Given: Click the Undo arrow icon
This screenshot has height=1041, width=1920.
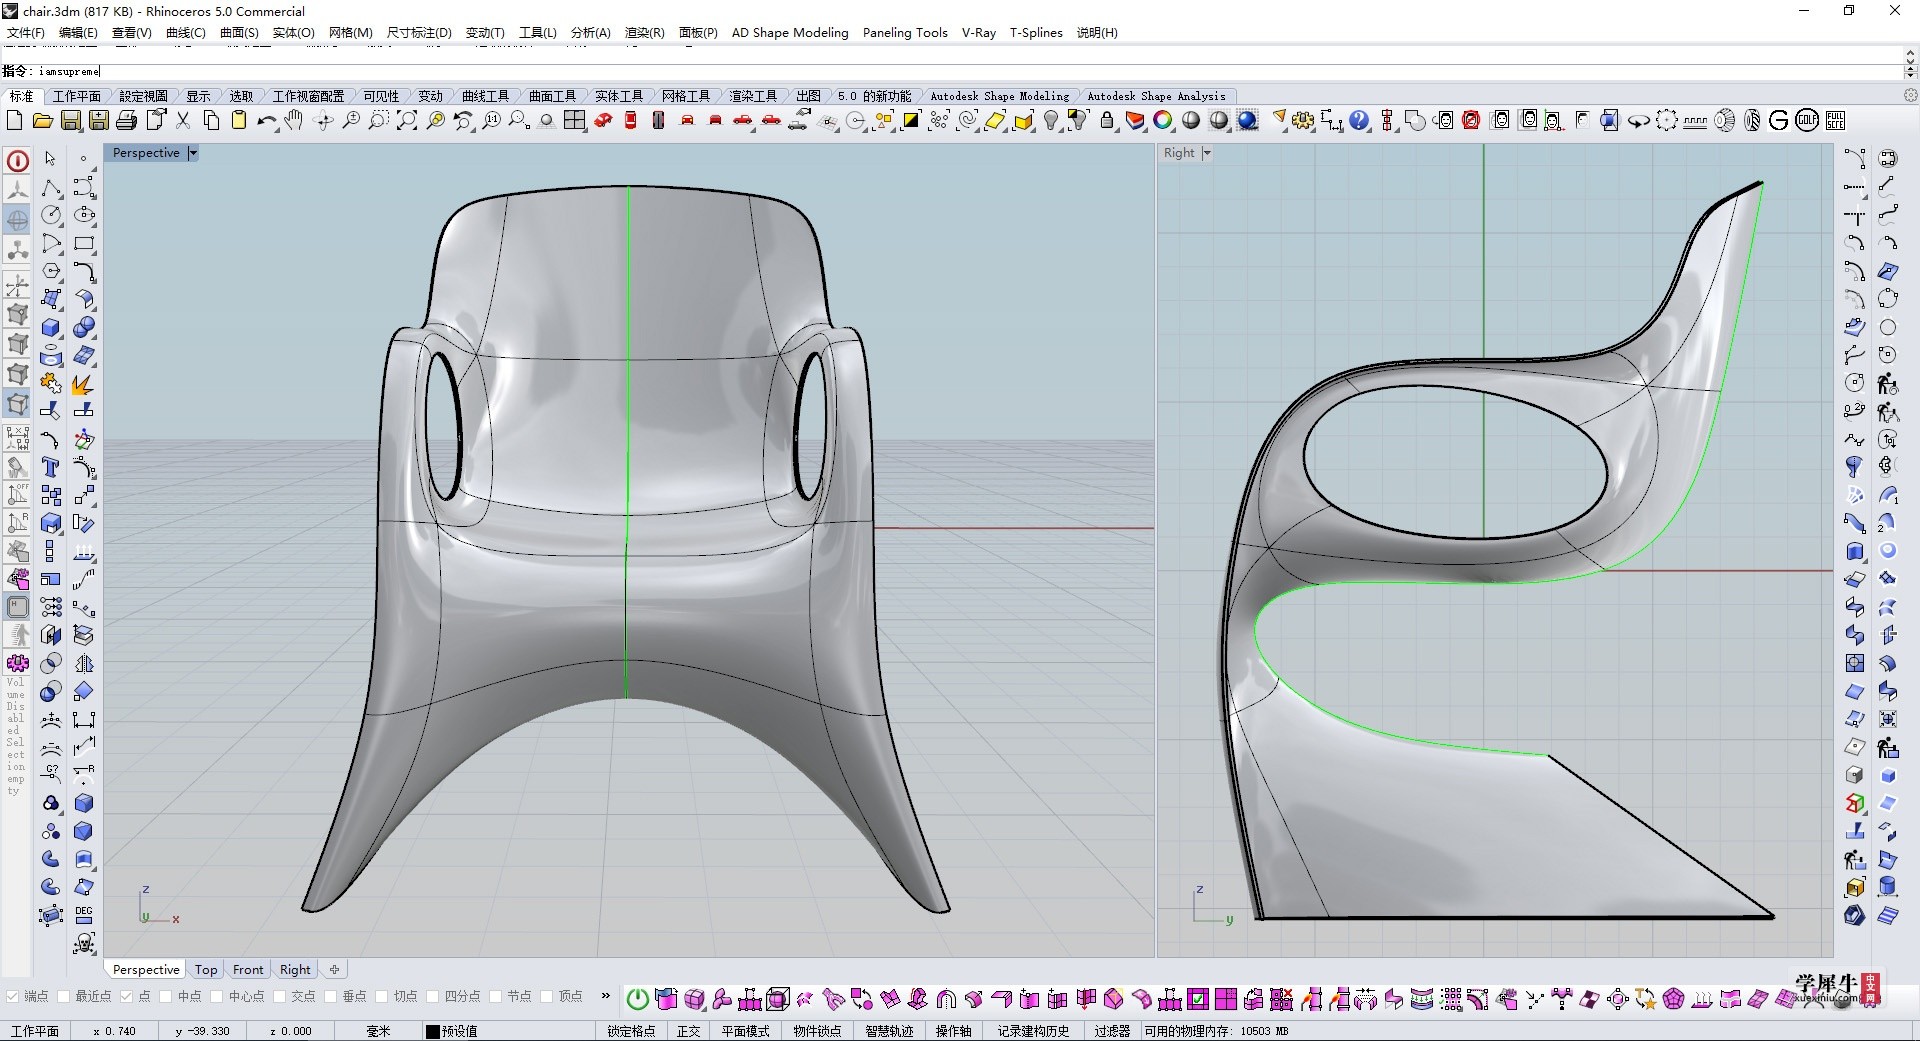Looking at the screenshot, I should 266,121.
